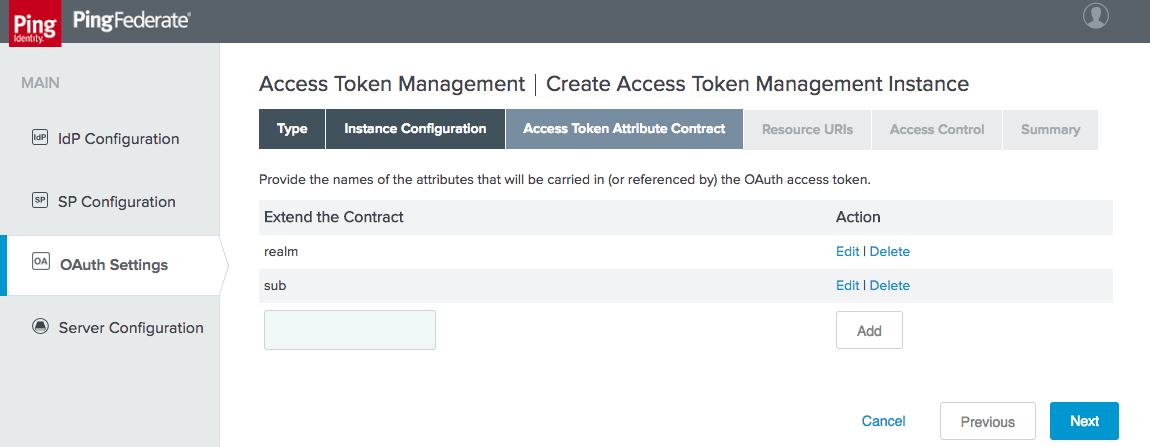Click the SP icon beside SP Configuration
The height and width of the screenshot is (447, 1150).
point(40,200)
